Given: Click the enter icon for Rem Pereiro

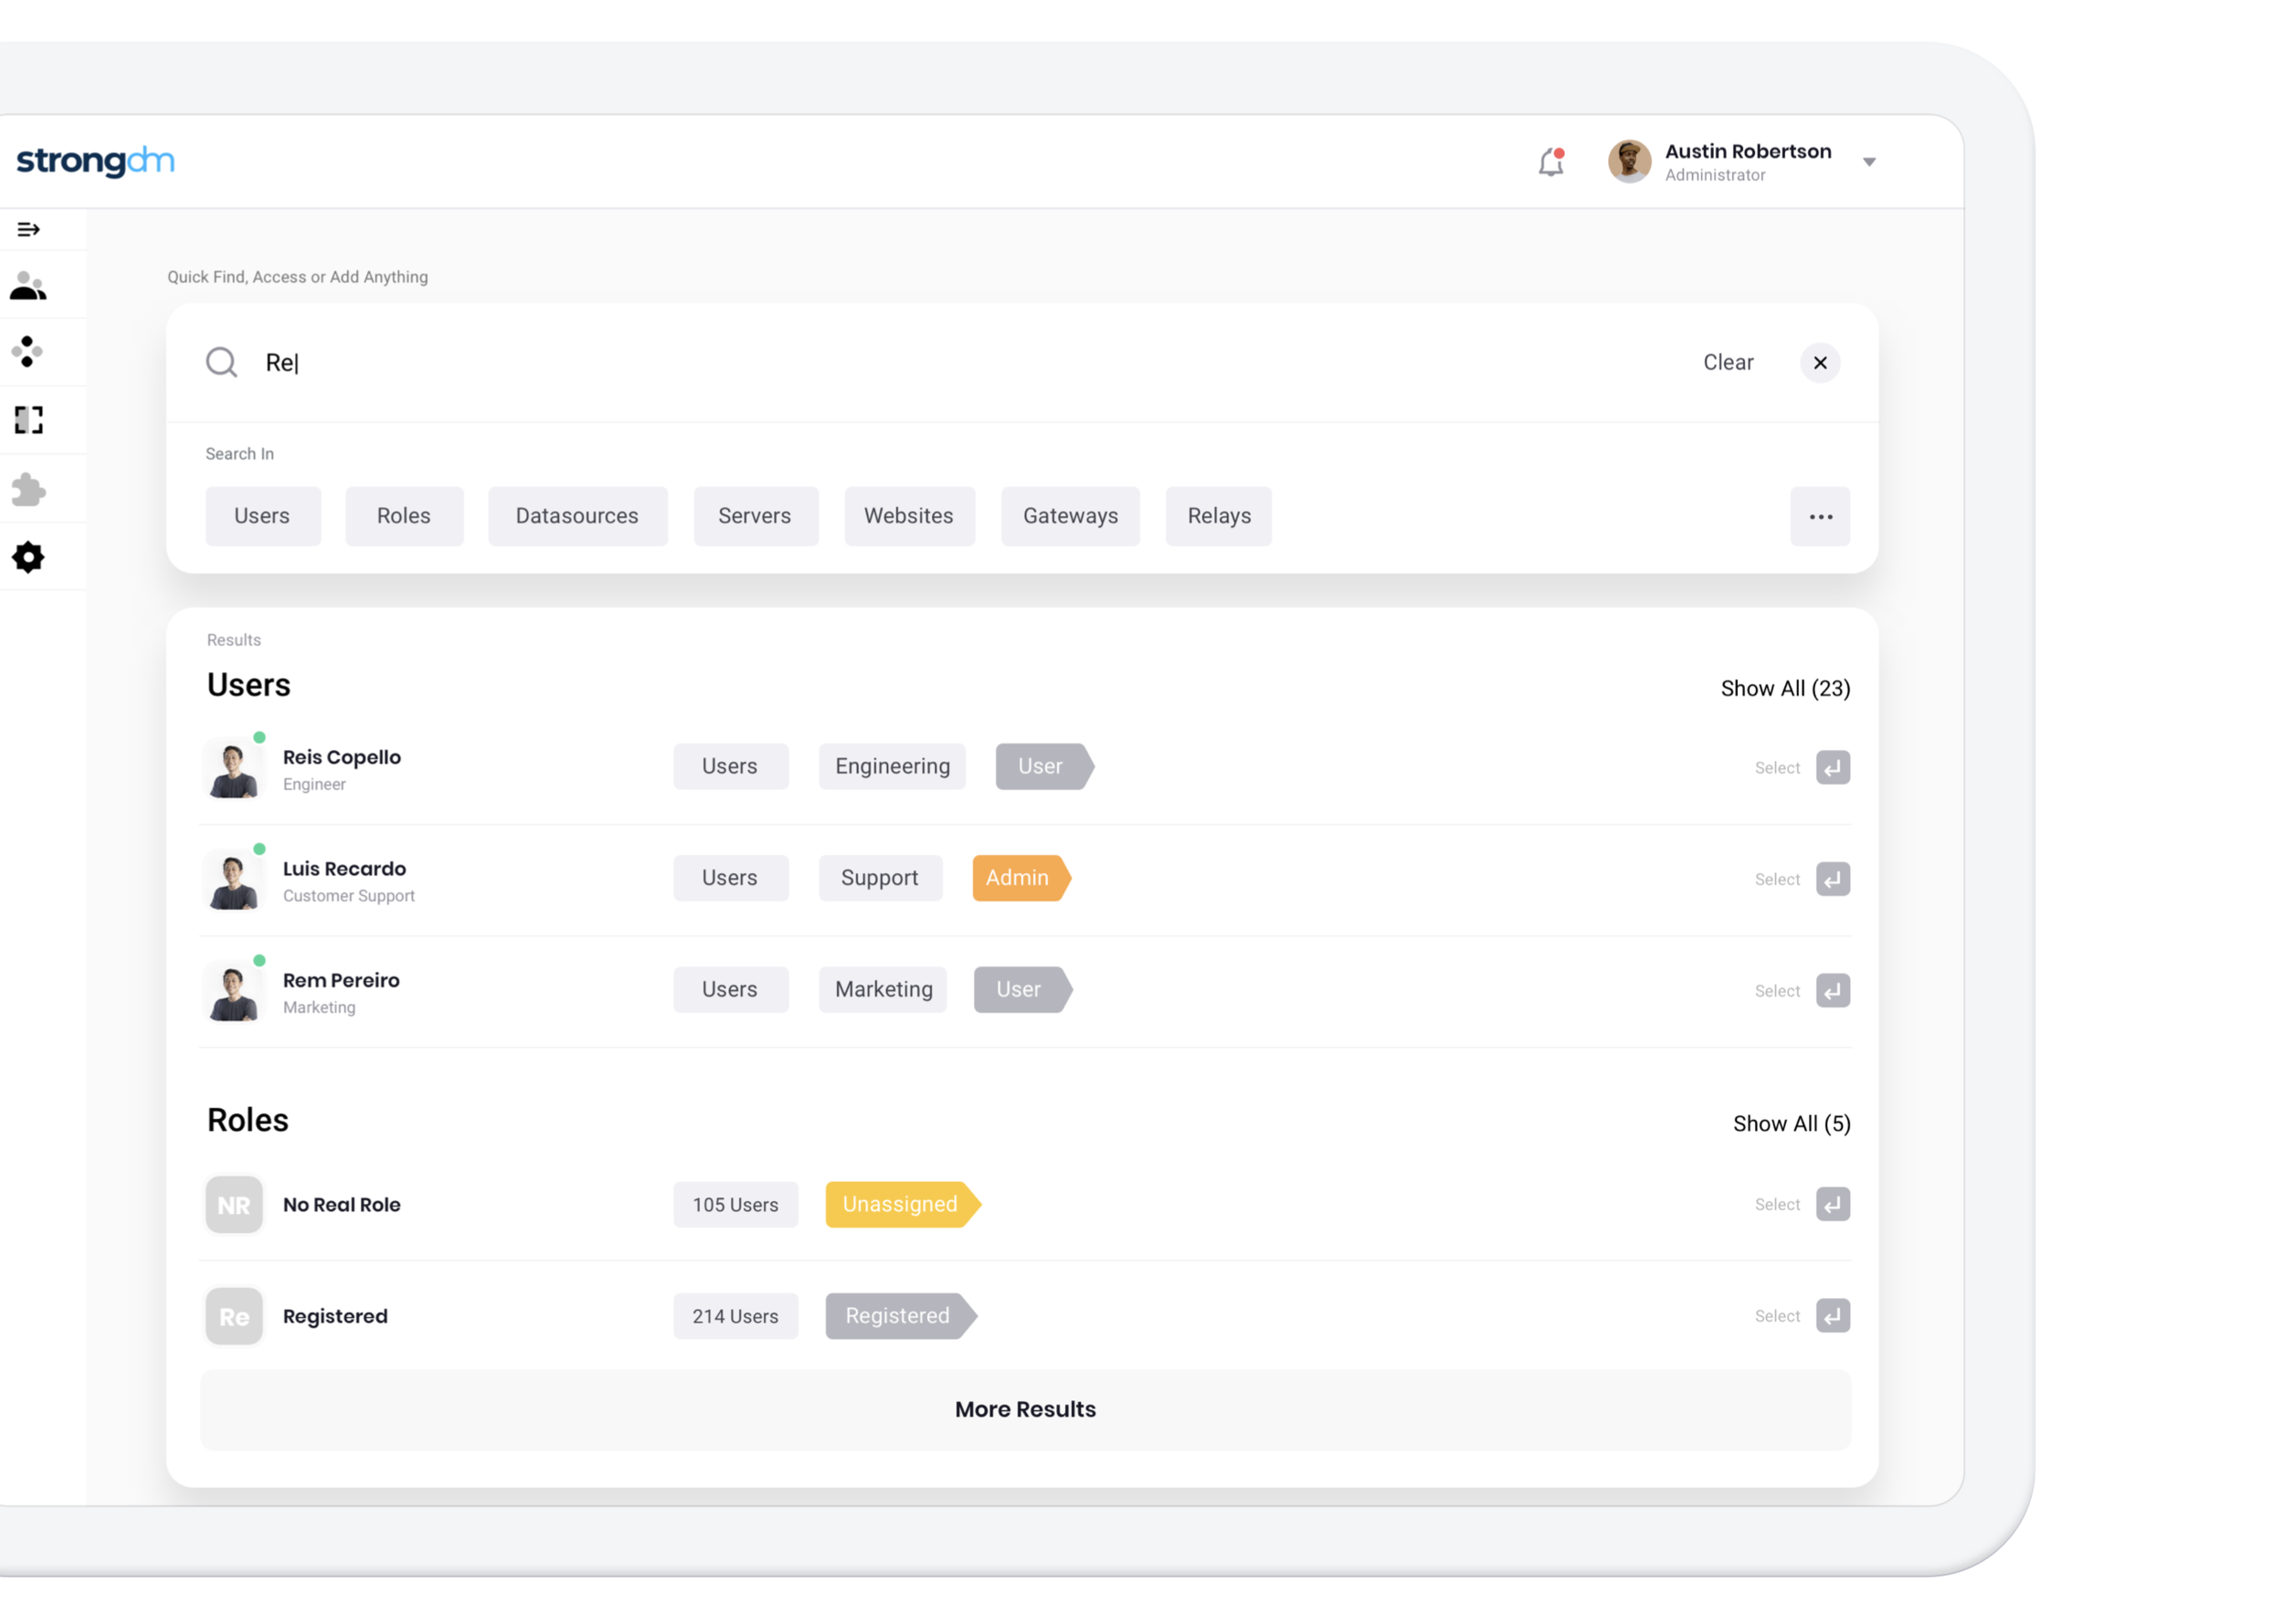Looking at the screenshot, I should tap(1833, 991).
